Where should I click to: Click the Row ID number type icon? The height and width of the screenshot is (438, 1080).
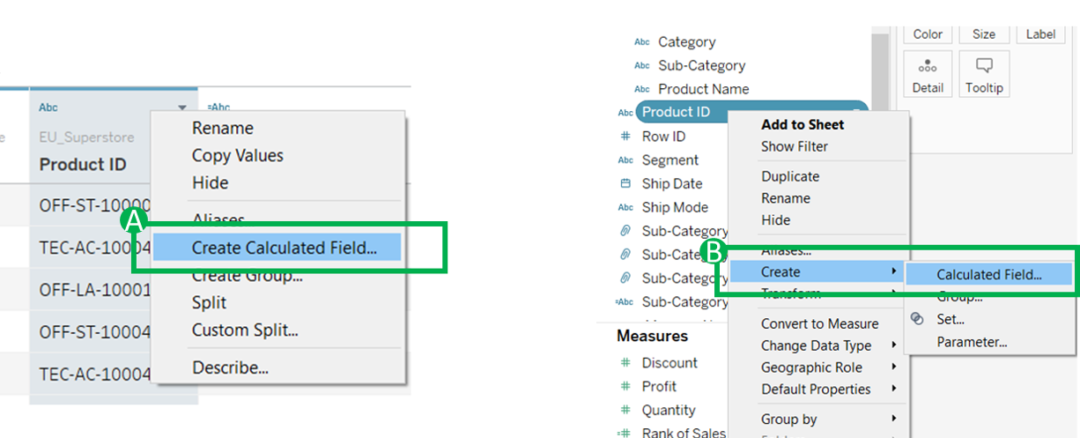[626, 136]
